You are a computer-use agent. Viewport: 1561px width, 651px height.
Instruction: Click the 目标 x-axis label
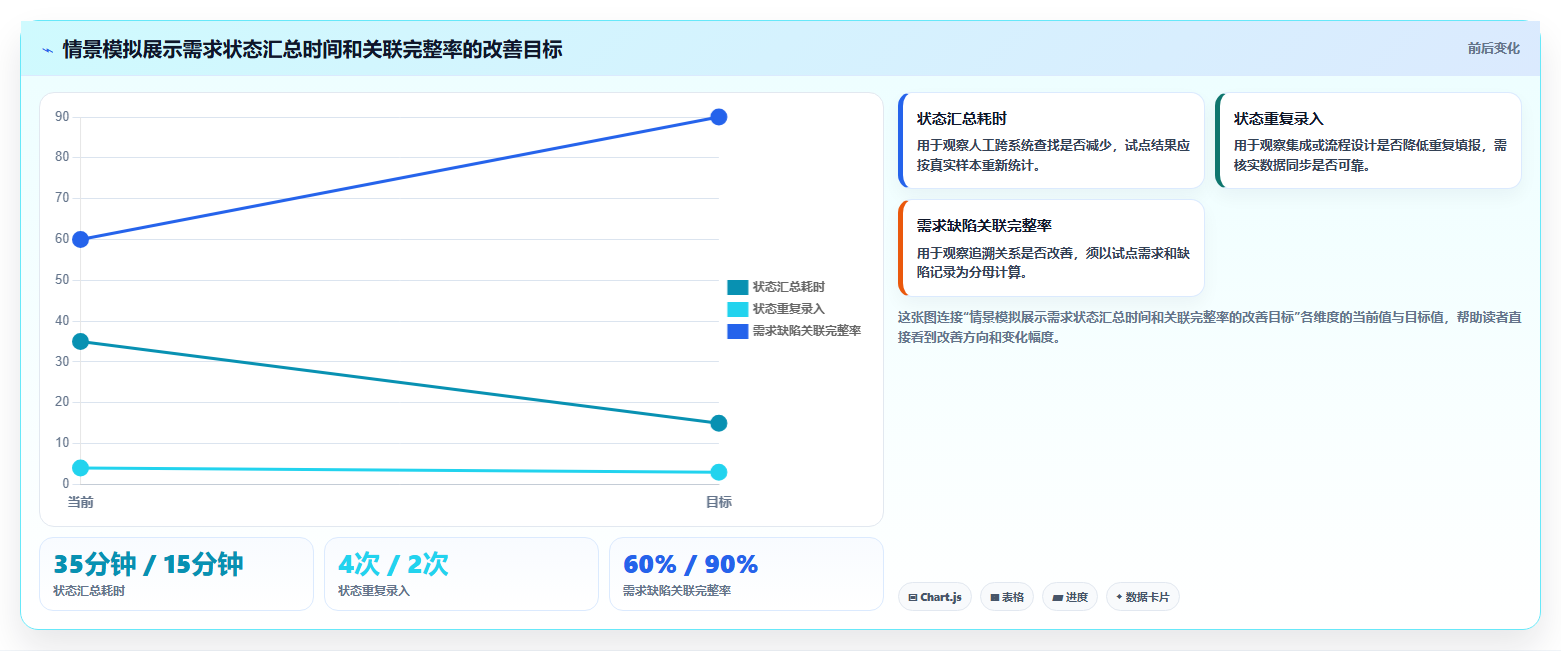[718, 502]
